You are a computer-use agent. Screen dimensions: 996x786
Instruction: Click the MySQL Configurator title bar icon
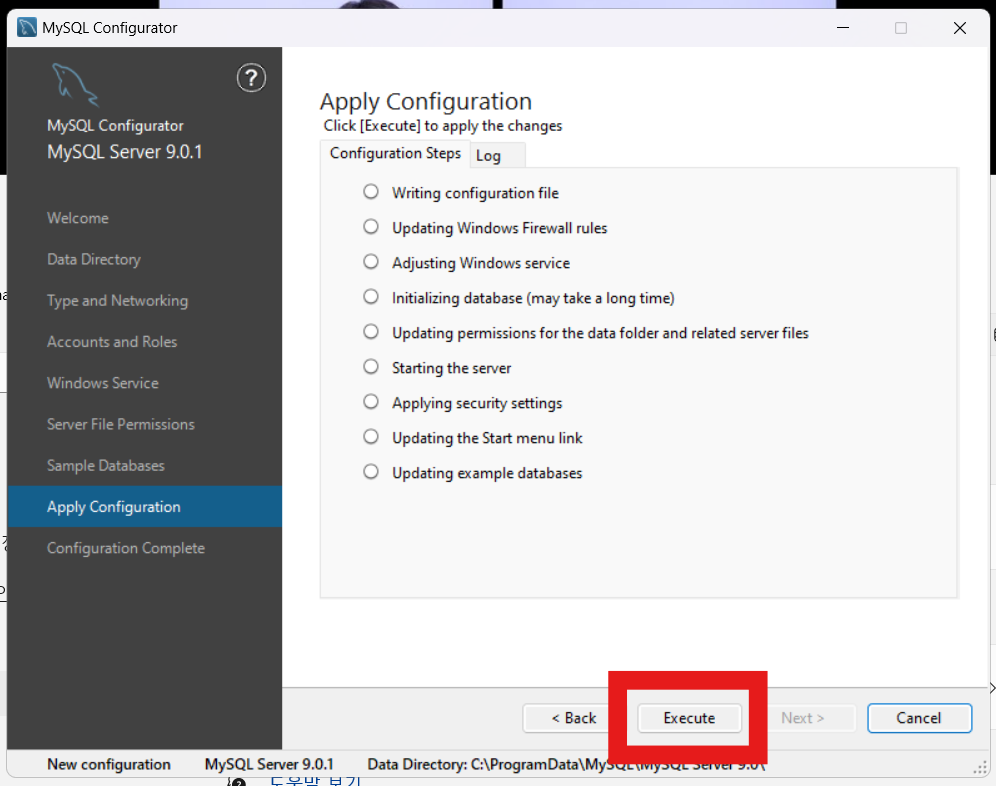pyautogui.click(x=27, y=28)
